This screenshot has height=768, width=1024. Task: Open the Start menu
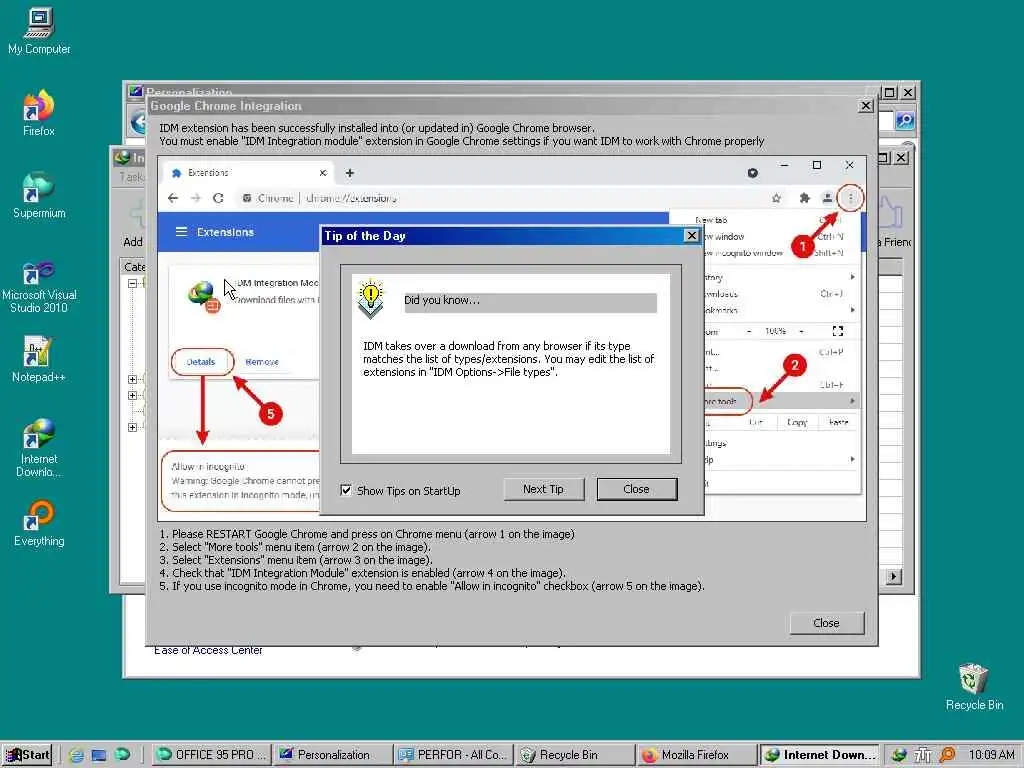point(27,755)
